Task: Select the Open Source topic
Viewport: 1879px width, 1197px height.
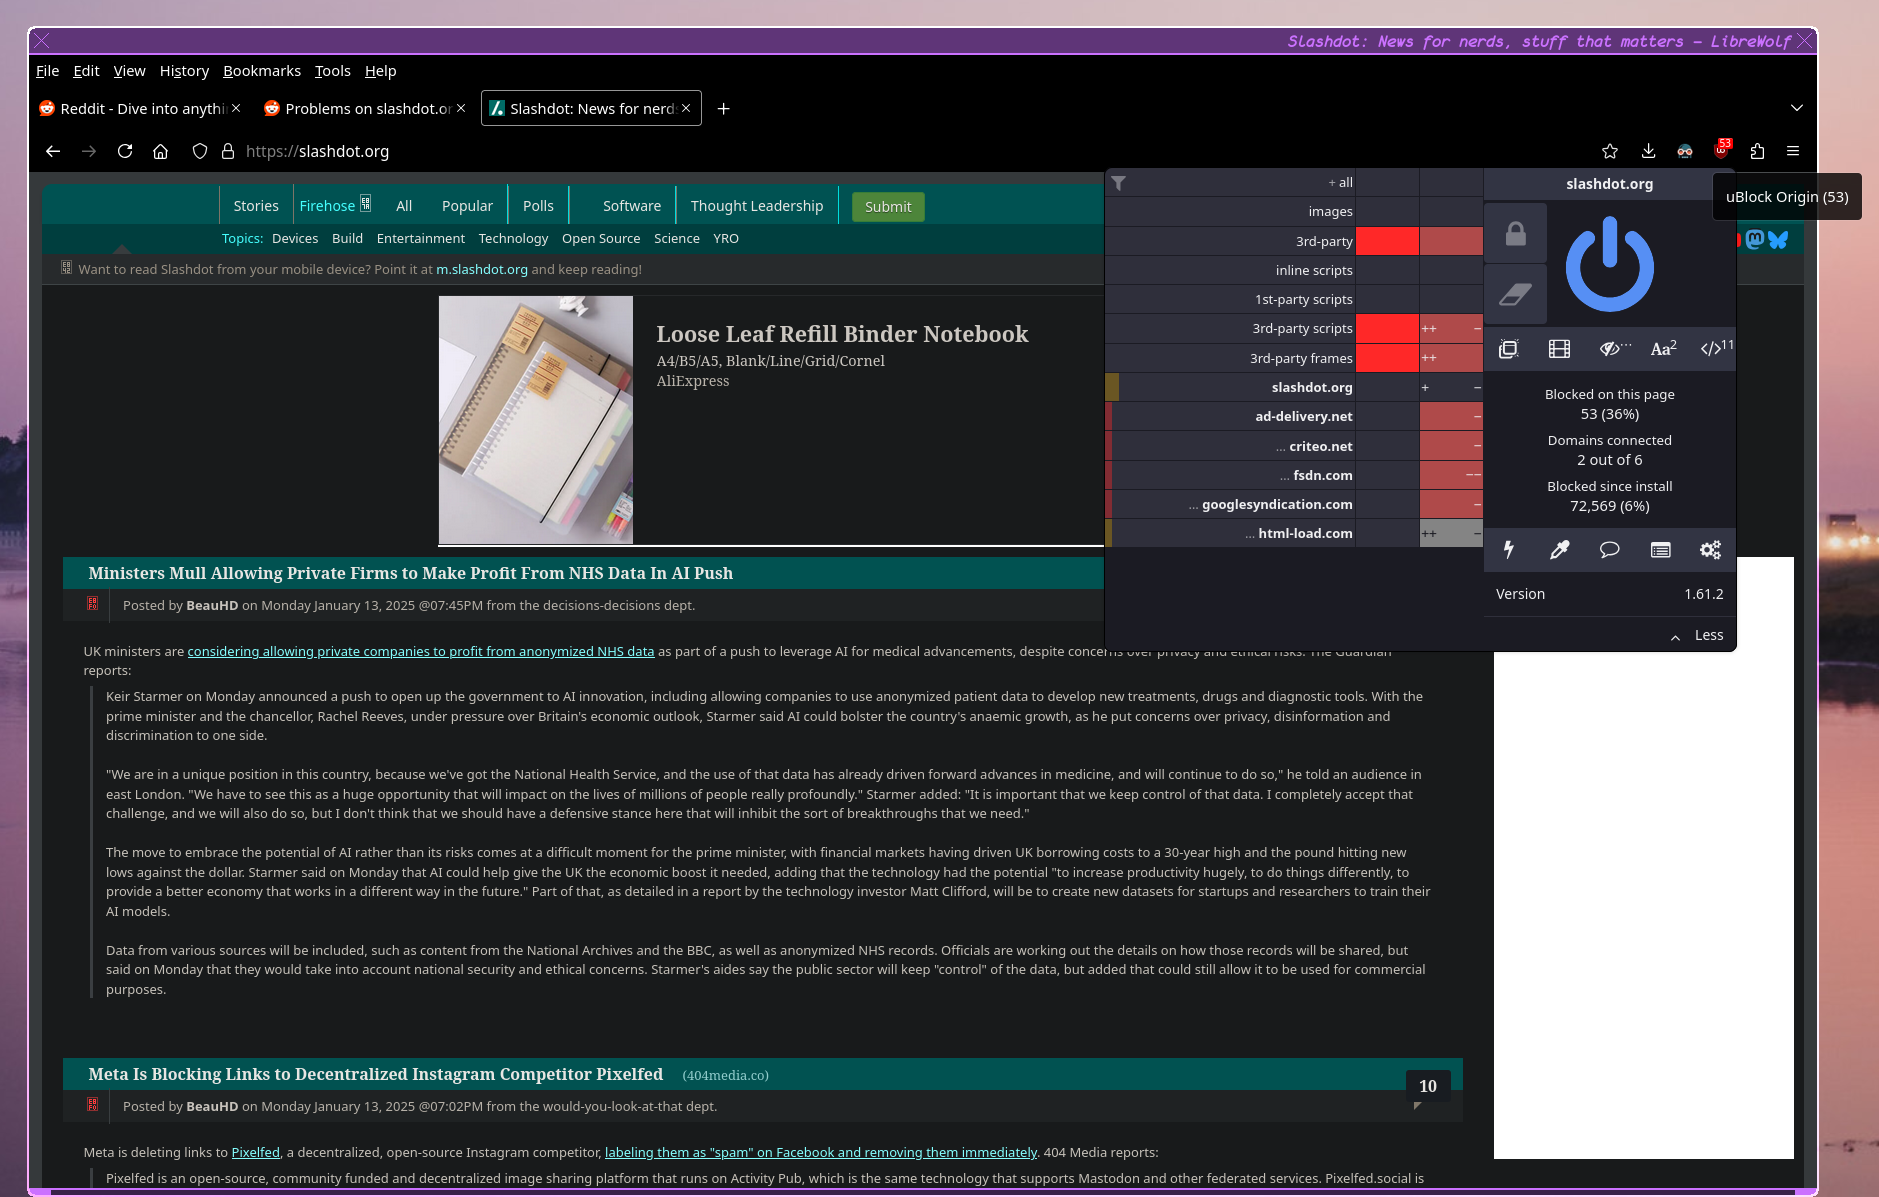Action: (x=601, y=238)
